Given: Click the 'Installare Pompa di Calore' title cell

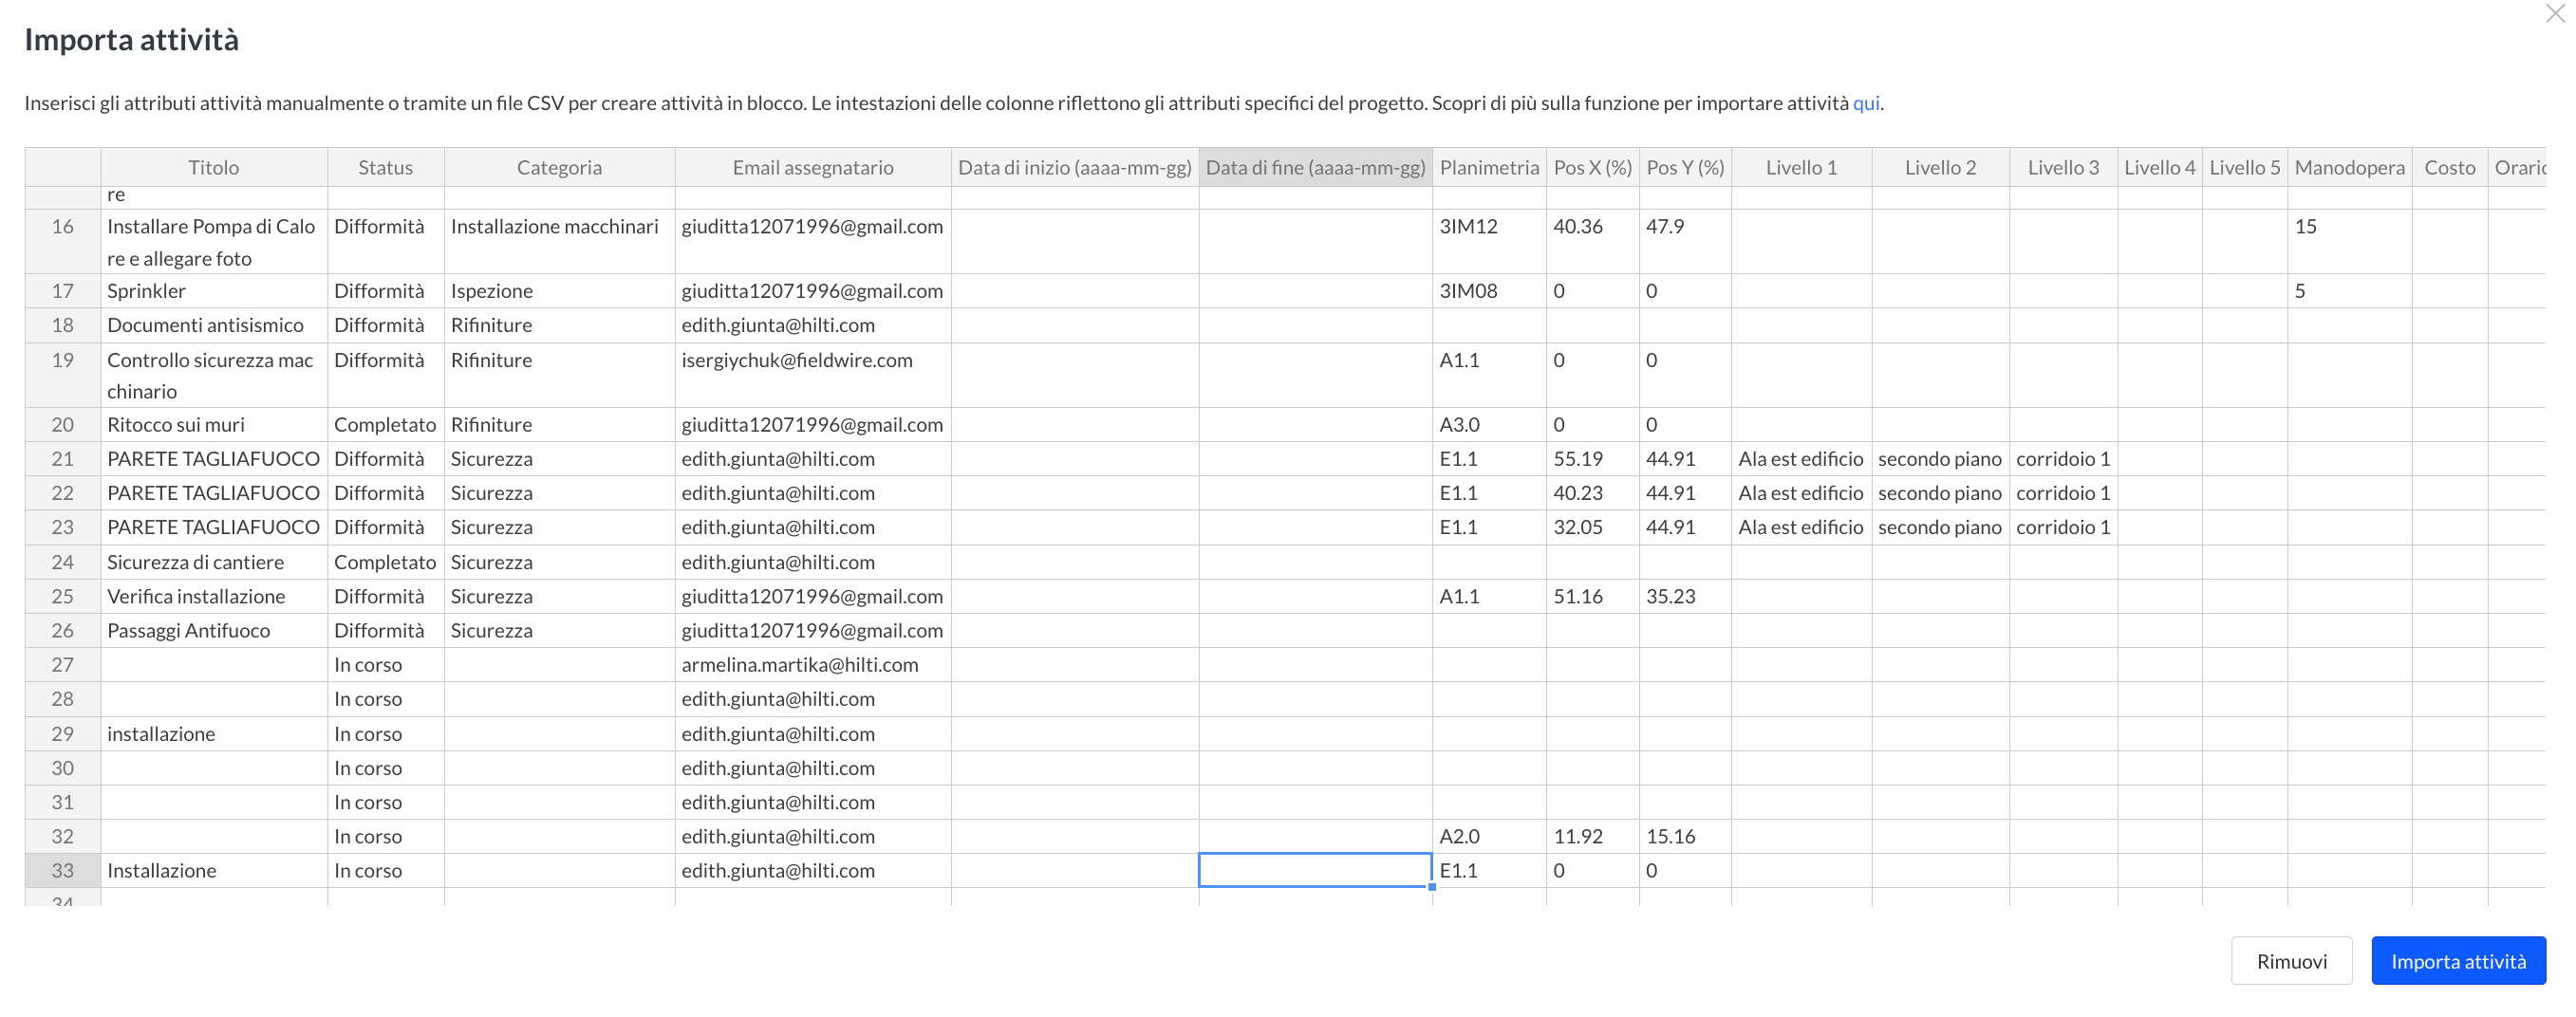Looking at the screenshot, I should tap(214, 241).
